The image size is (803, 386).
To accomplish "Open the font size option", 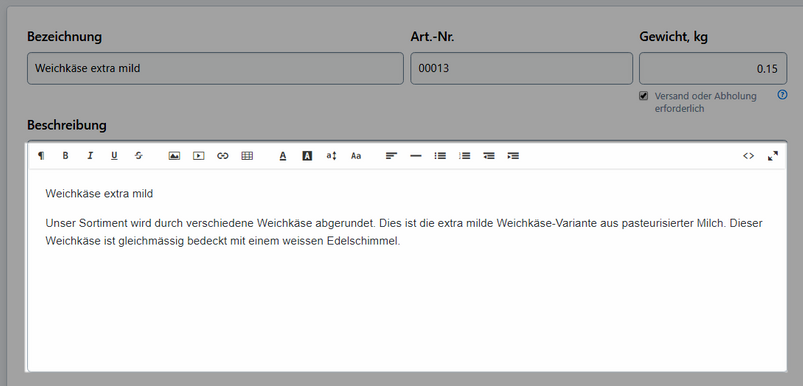I will pyautogui.click(x=331, y=156).
